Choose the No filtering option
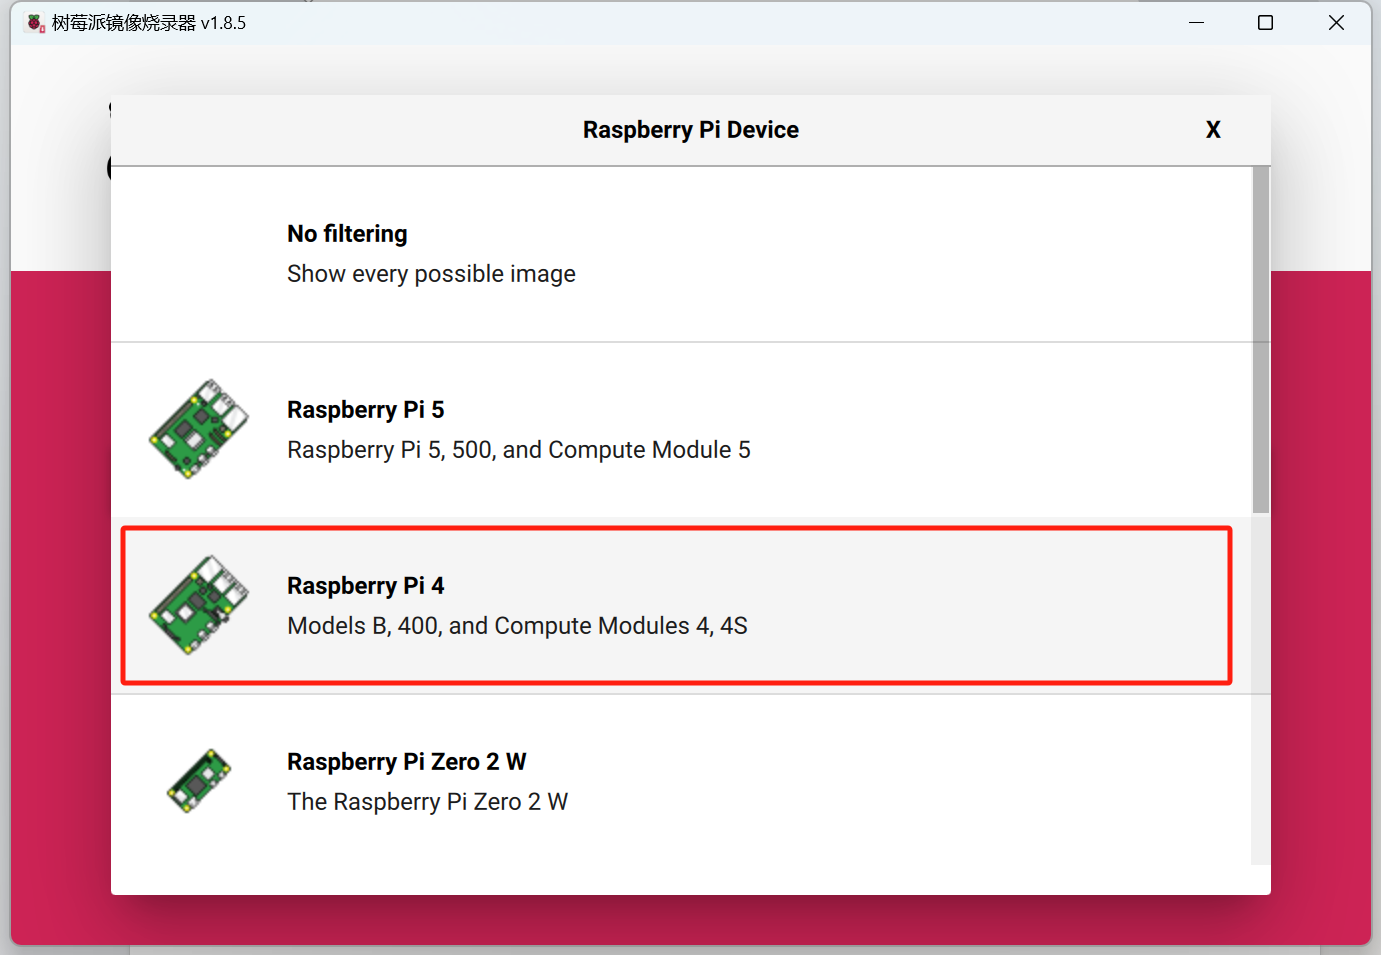Image resolution: width=1381 pixels, height=955 pixels. pos(681,254)
